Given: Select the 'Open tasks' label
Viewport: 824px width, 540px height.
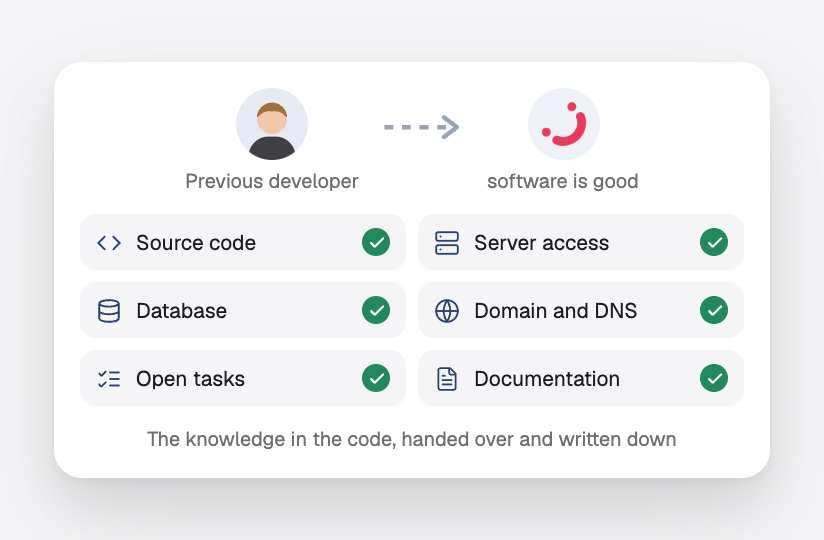Looking at the screenshot, I should (x=190, y=379).
